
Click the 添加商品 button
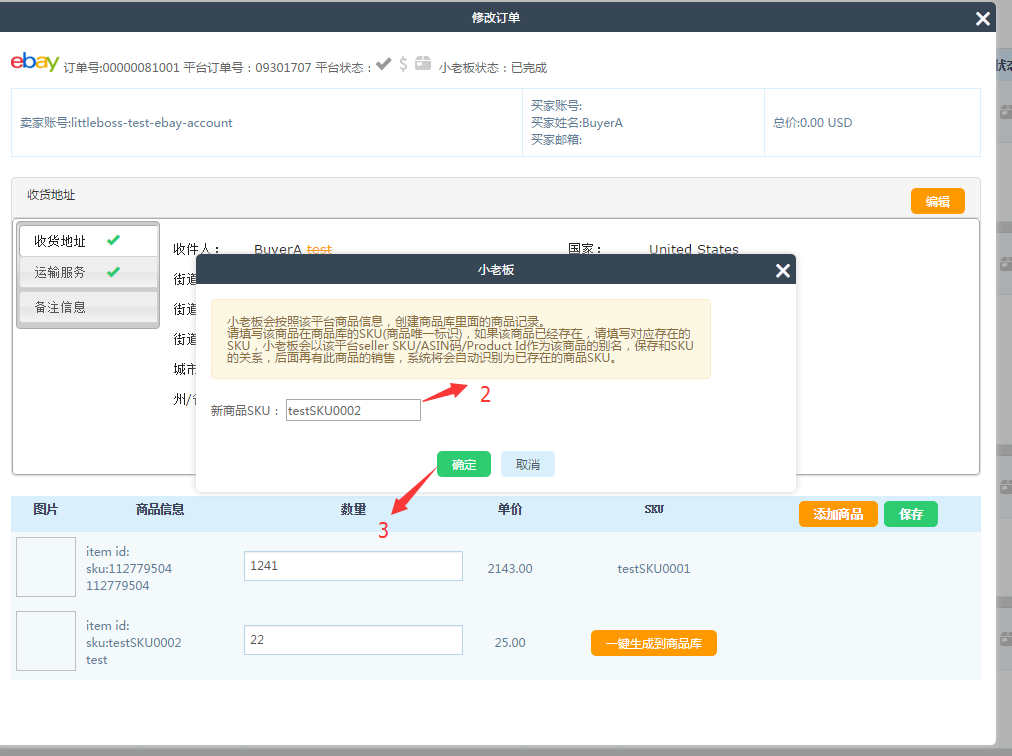[x=838, y=514]
